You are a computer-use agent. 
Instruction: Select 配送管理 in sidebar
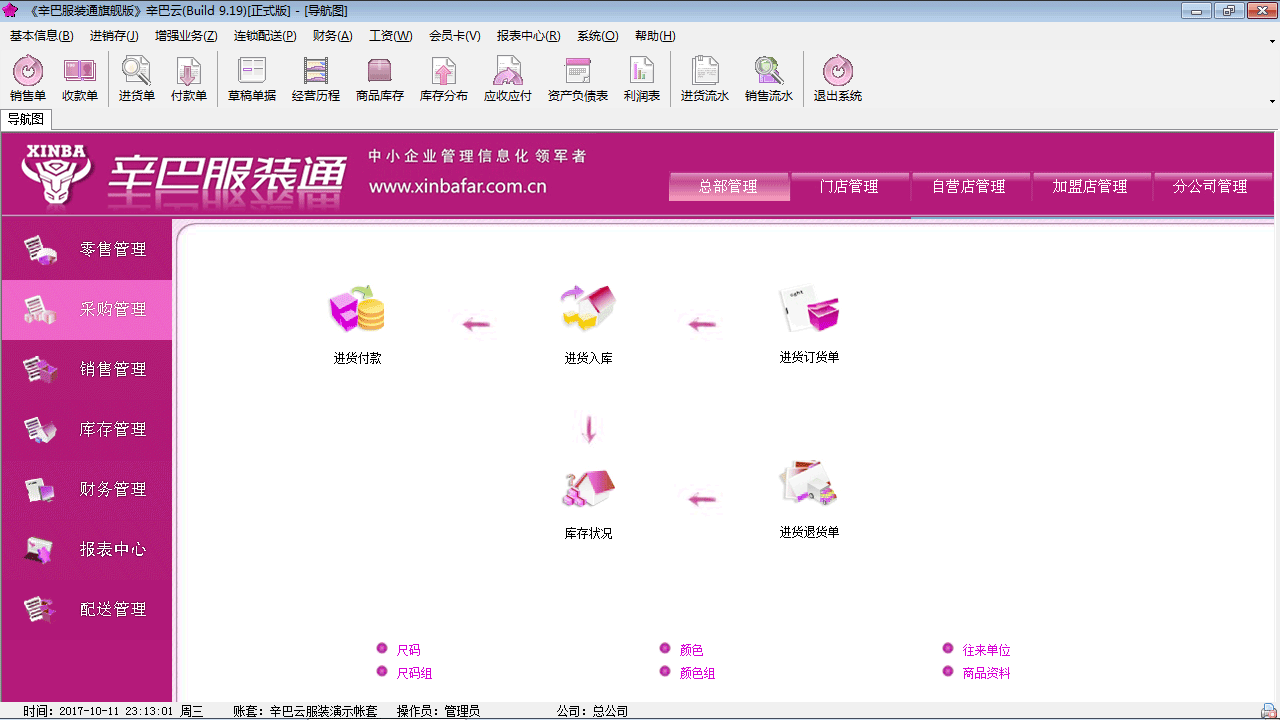point(87,610)
